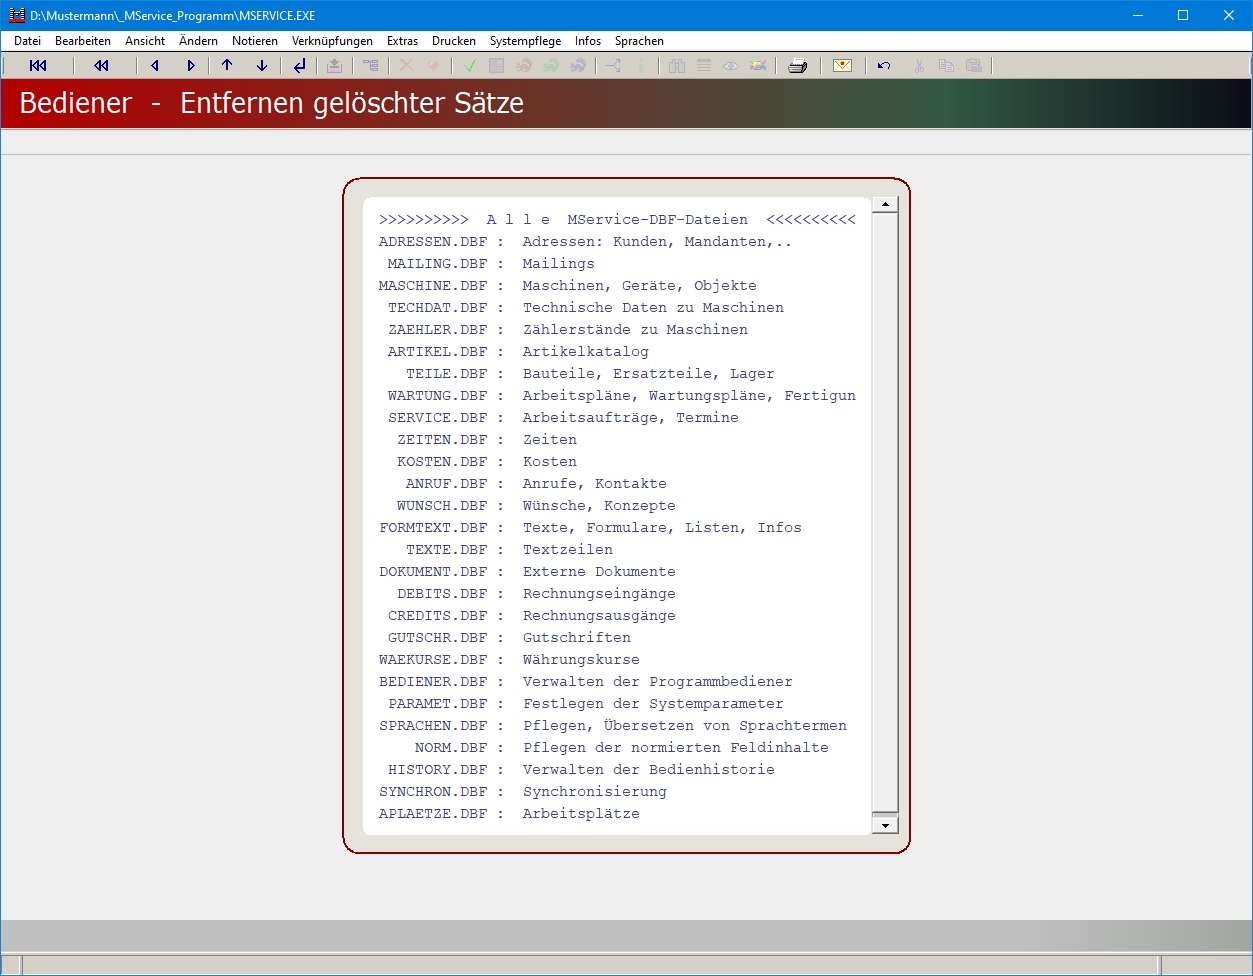Open the Verknüpfungen menu
1253x976 pixels.
[332, 41]
